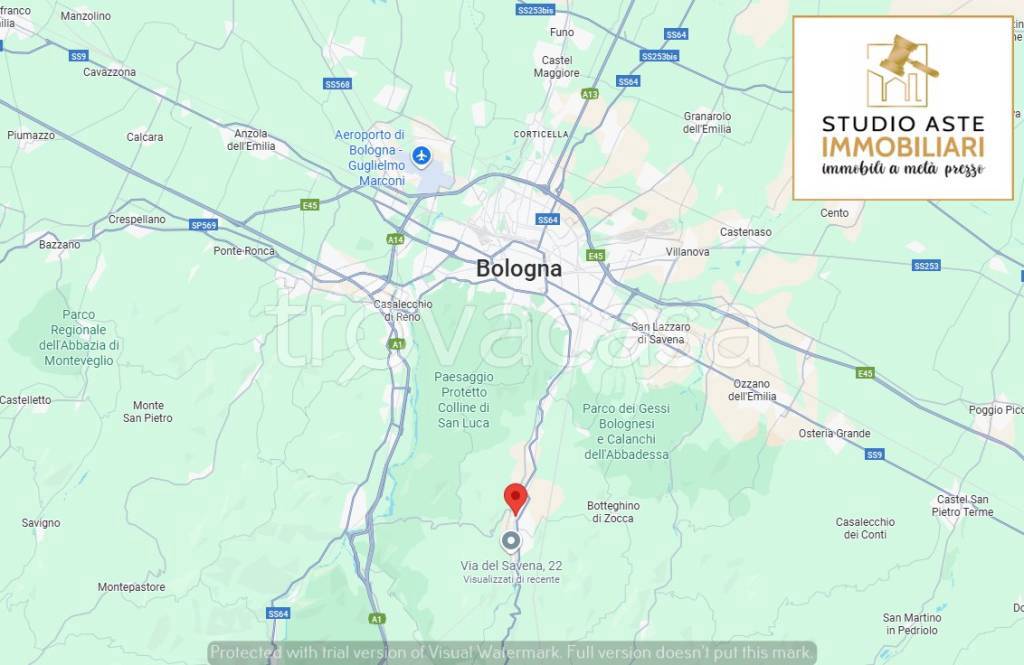Viewport: 1024px width, 665px height.
Task: Click Ozzano dell'Emilia town label
Action: pos(752,390)
